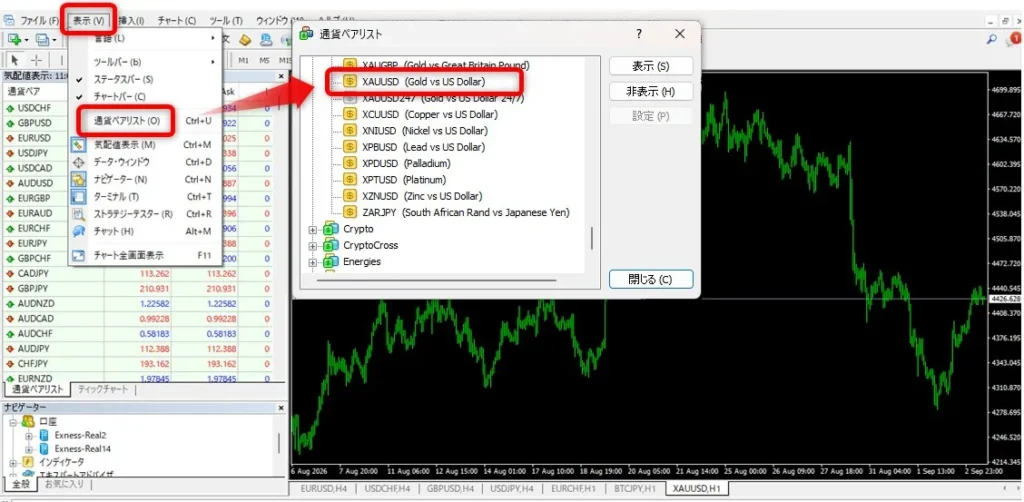The width and height of the screenshot is (1024, 502).
Task: Open the 表示 (V) menu
Action: [89, 20]
